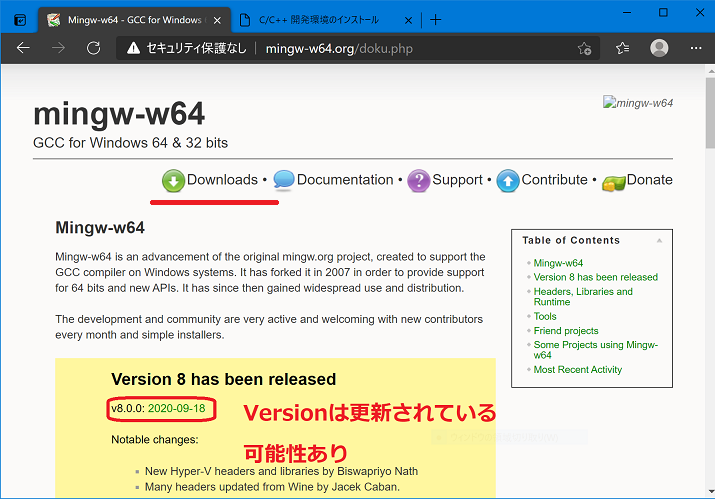Go back using the browser back arrow

(24, 48)
